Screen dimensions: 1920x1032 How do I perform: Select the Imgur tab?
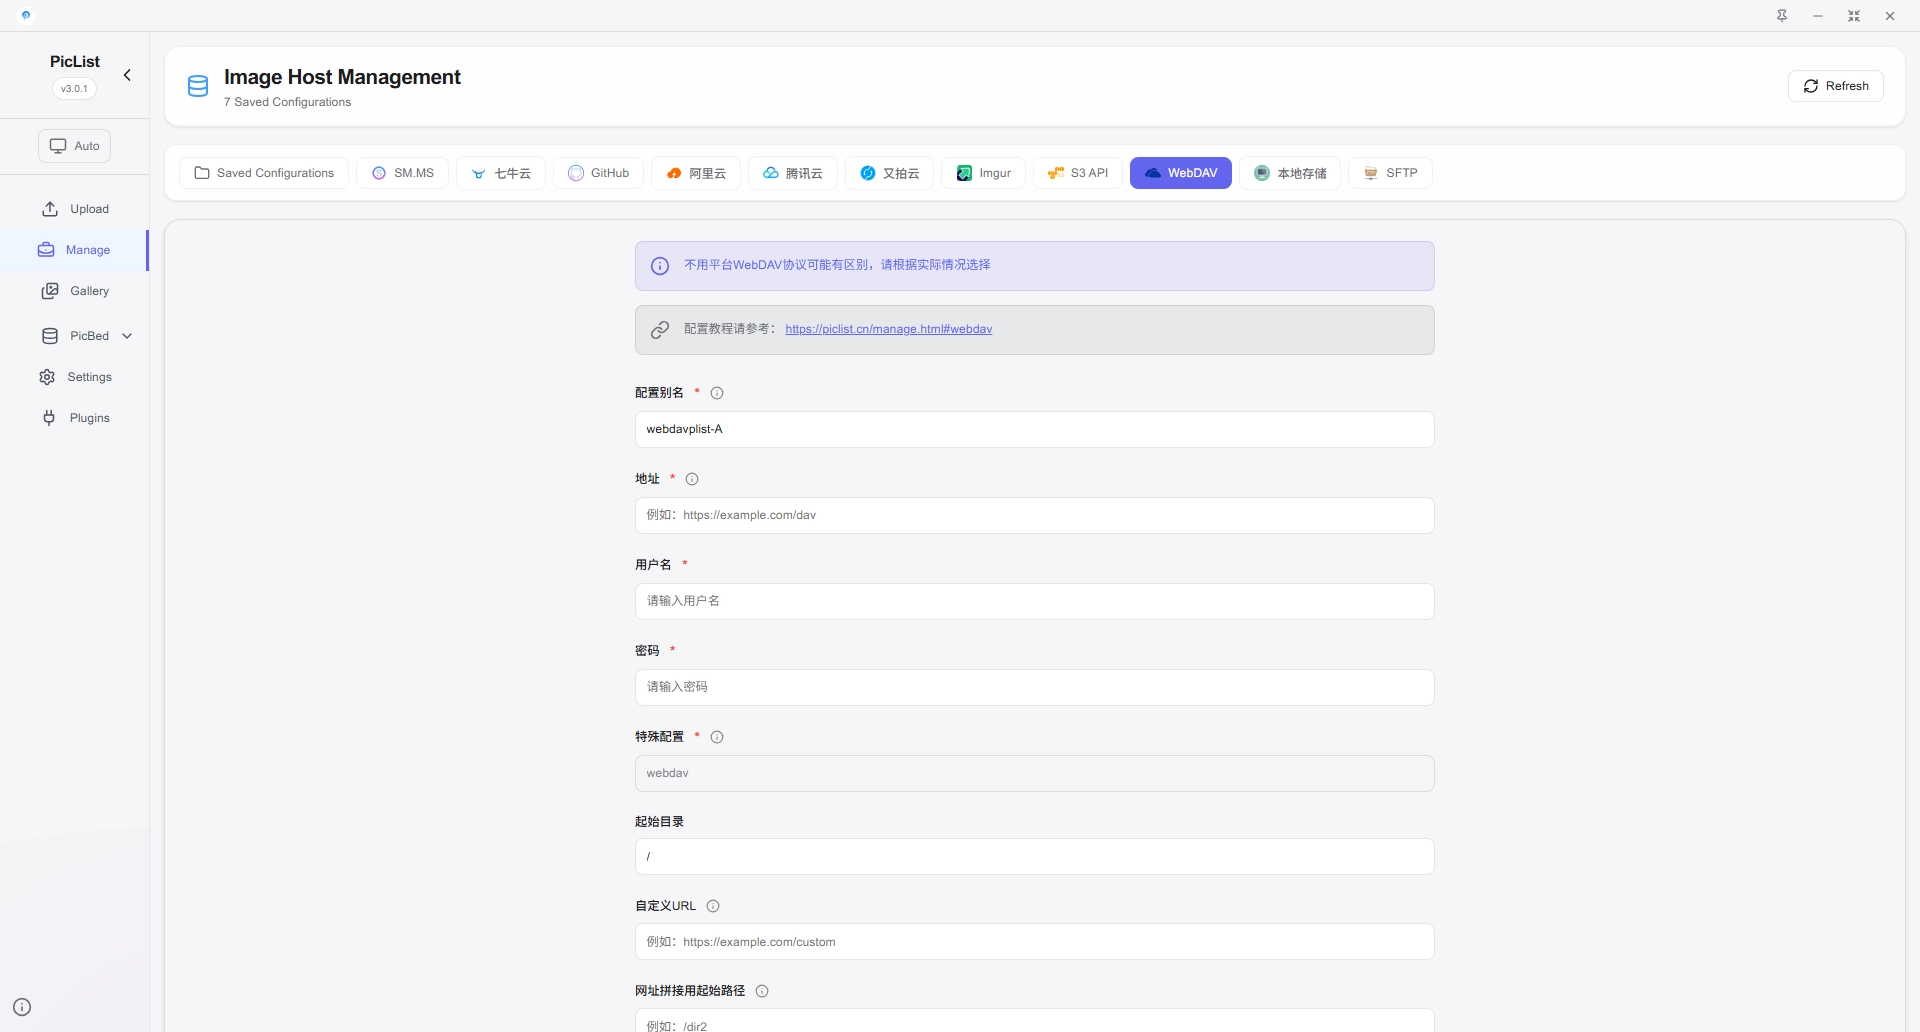click(x=984, y=173)
